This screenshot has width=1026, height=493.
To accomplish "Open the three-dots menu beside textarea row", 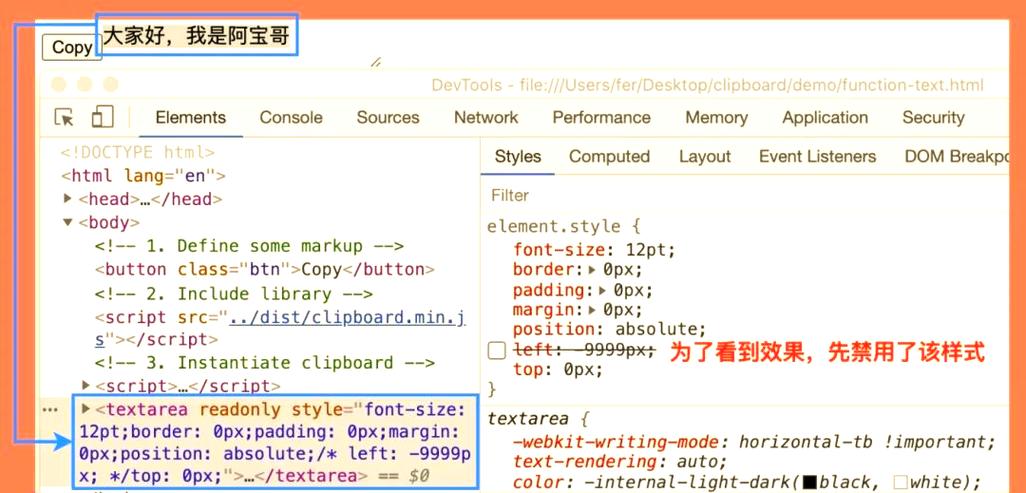I will [50, 410].
